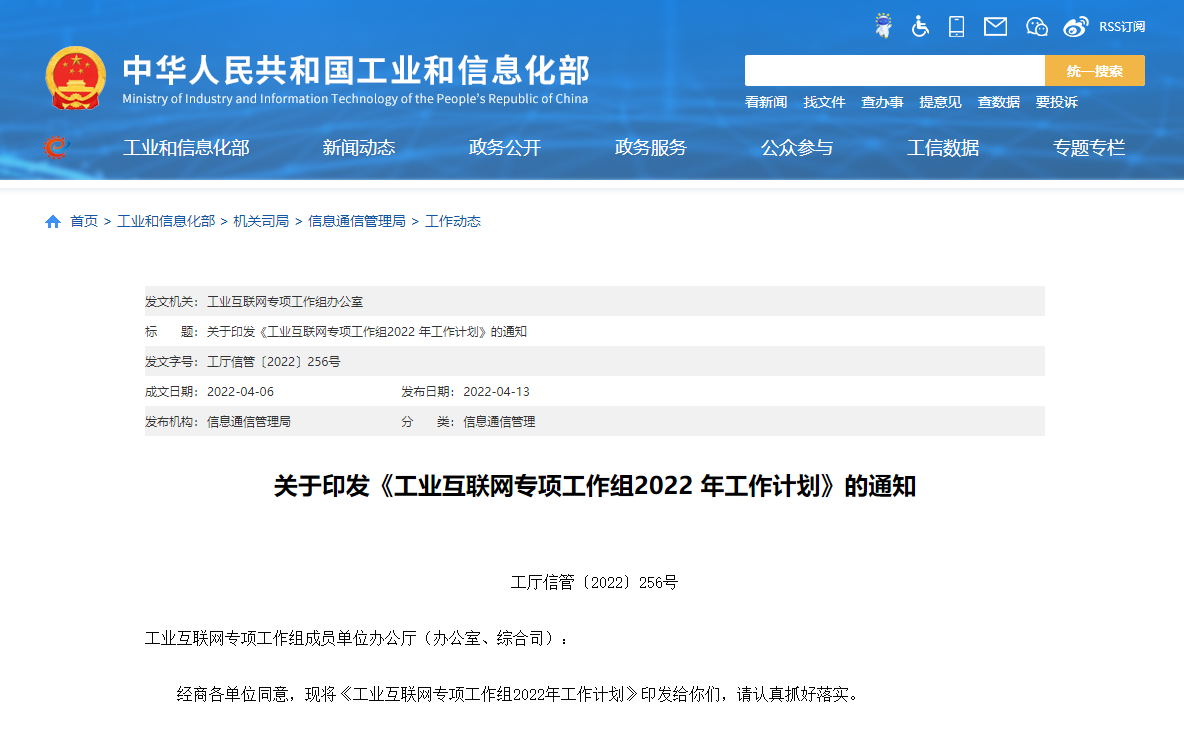Click the Weibo icon in header

pos(1075,27)
